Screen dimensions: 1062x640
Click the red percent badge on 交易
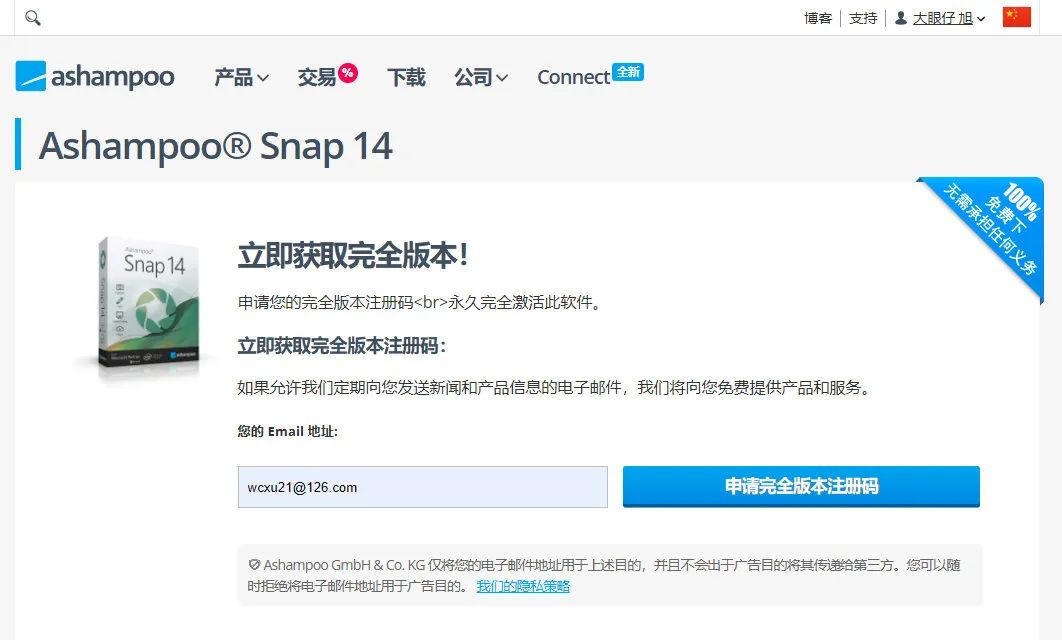[x=348, y=72]
